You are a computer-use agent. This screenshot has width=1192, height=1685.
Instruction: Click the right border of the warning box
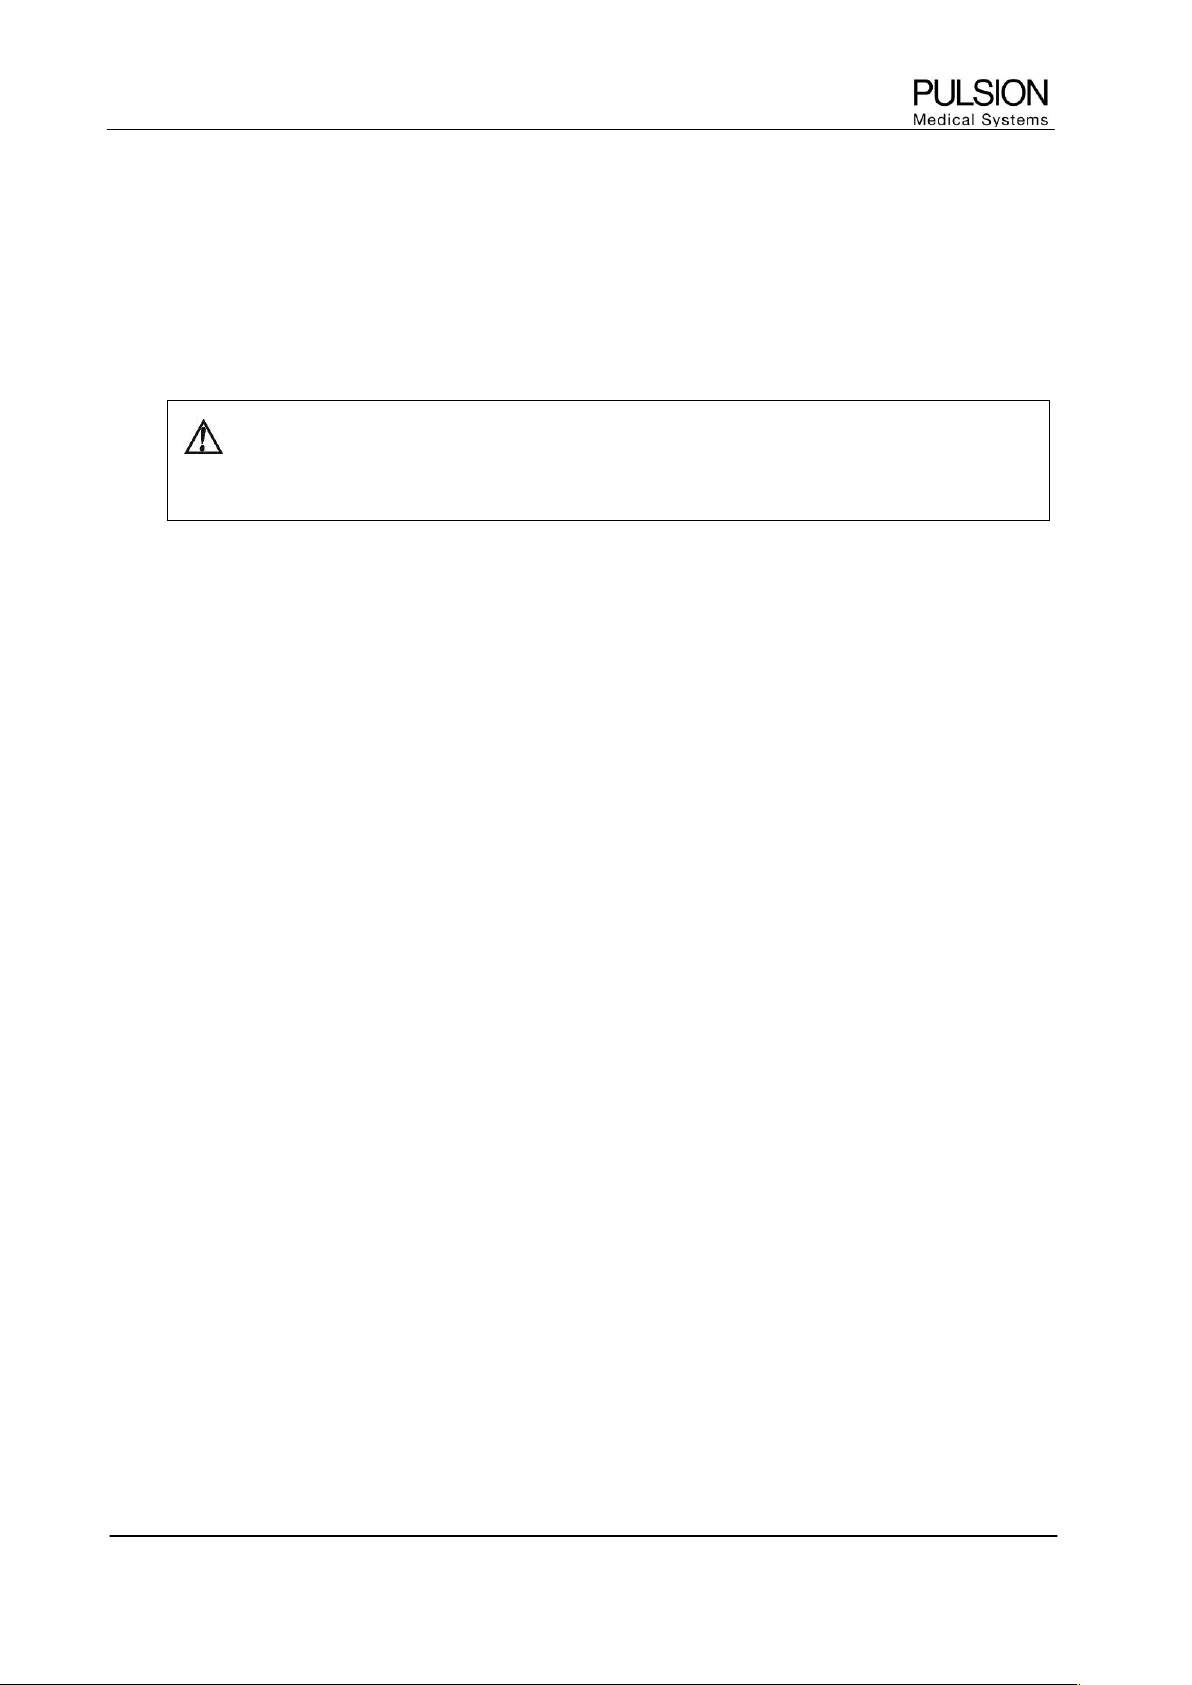1049,460
